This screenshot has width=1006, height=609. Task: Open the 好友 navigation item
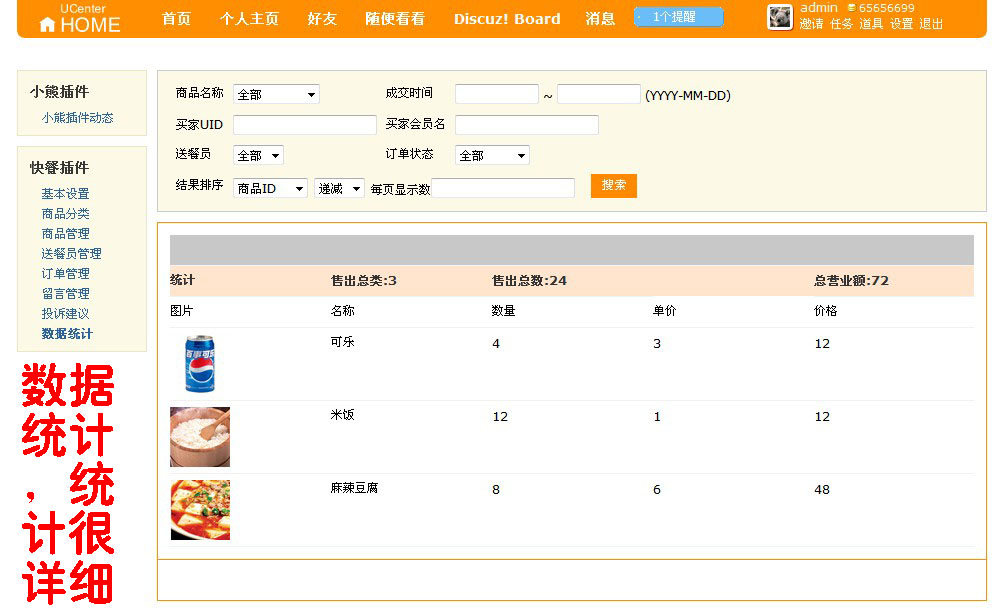coord(322,19)
